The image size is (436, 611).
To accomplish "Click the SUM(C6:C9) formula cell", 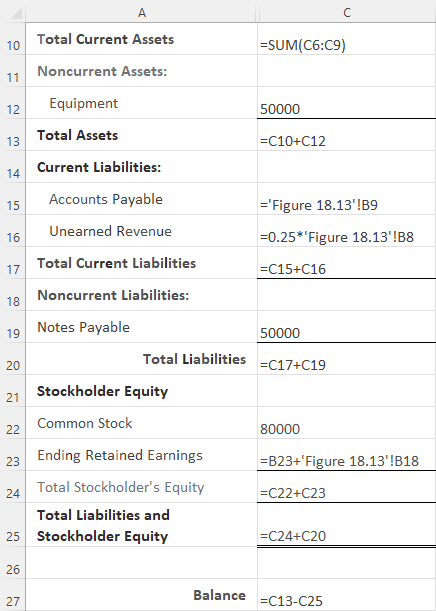I will pyautogui.click(x=347, y=39).
